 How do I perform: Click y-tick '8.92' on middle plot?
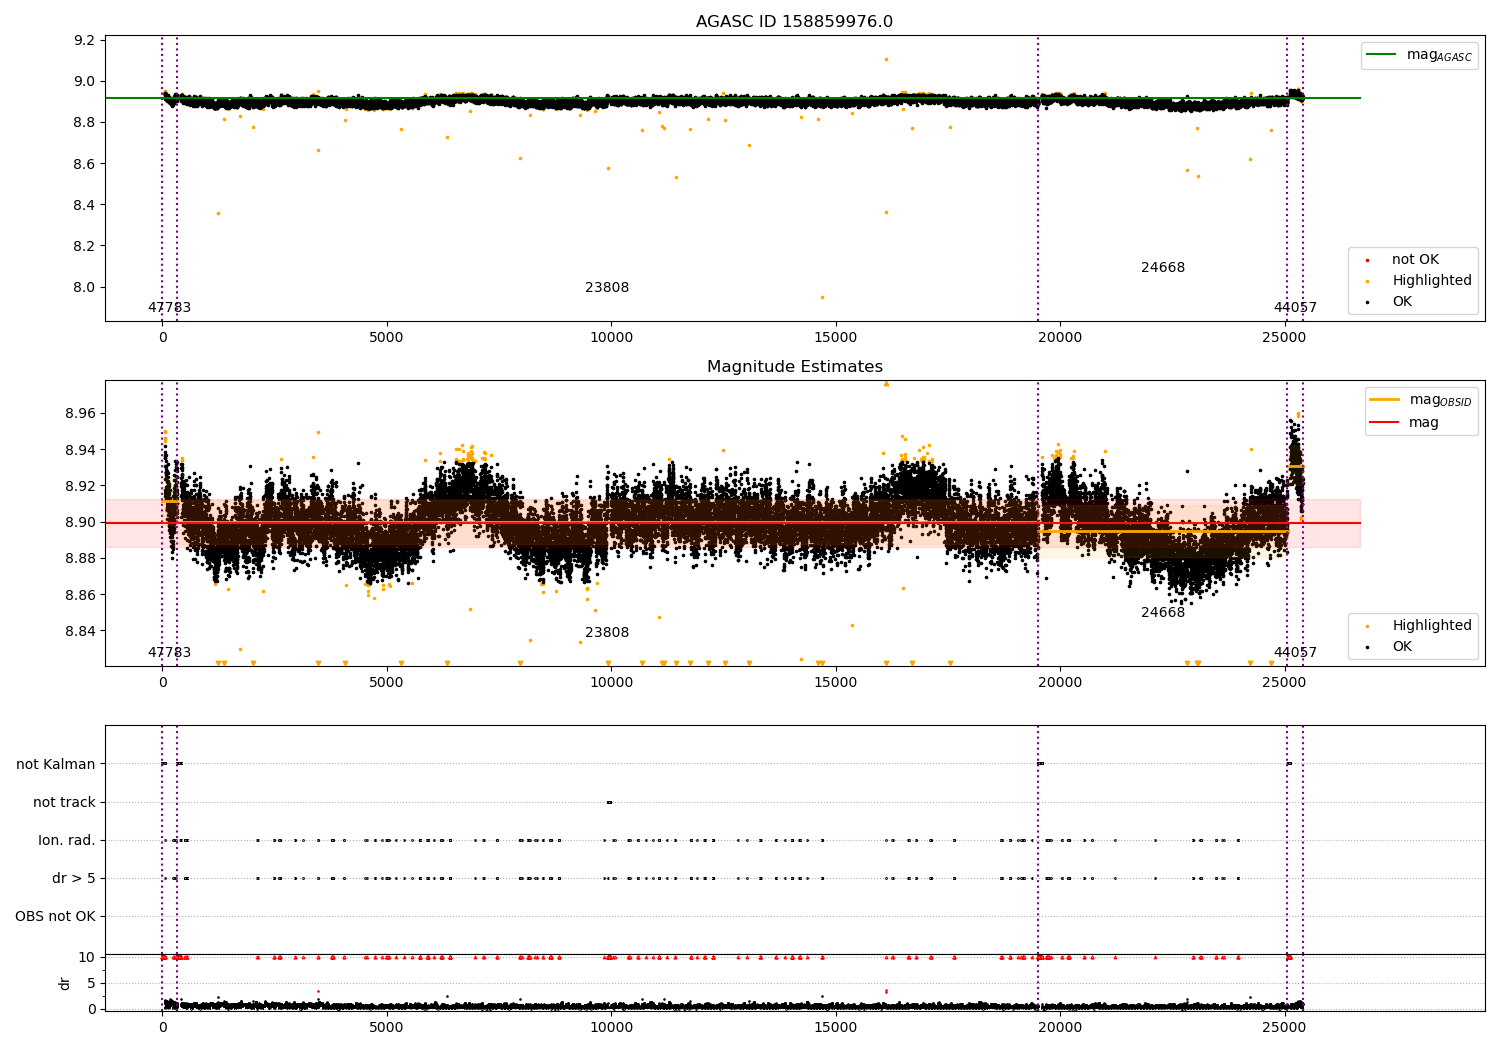click(x=82, y=486)
